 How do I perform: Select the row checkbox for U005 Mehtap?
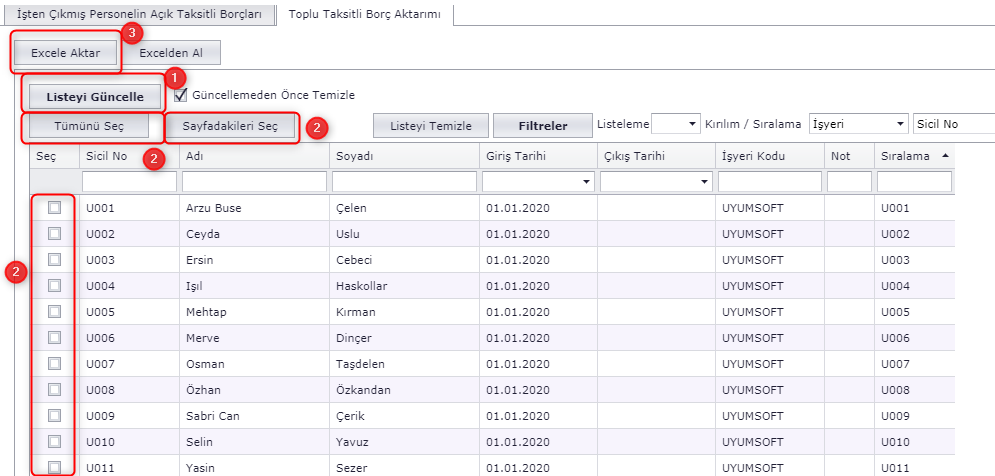(x=55, y=312)
